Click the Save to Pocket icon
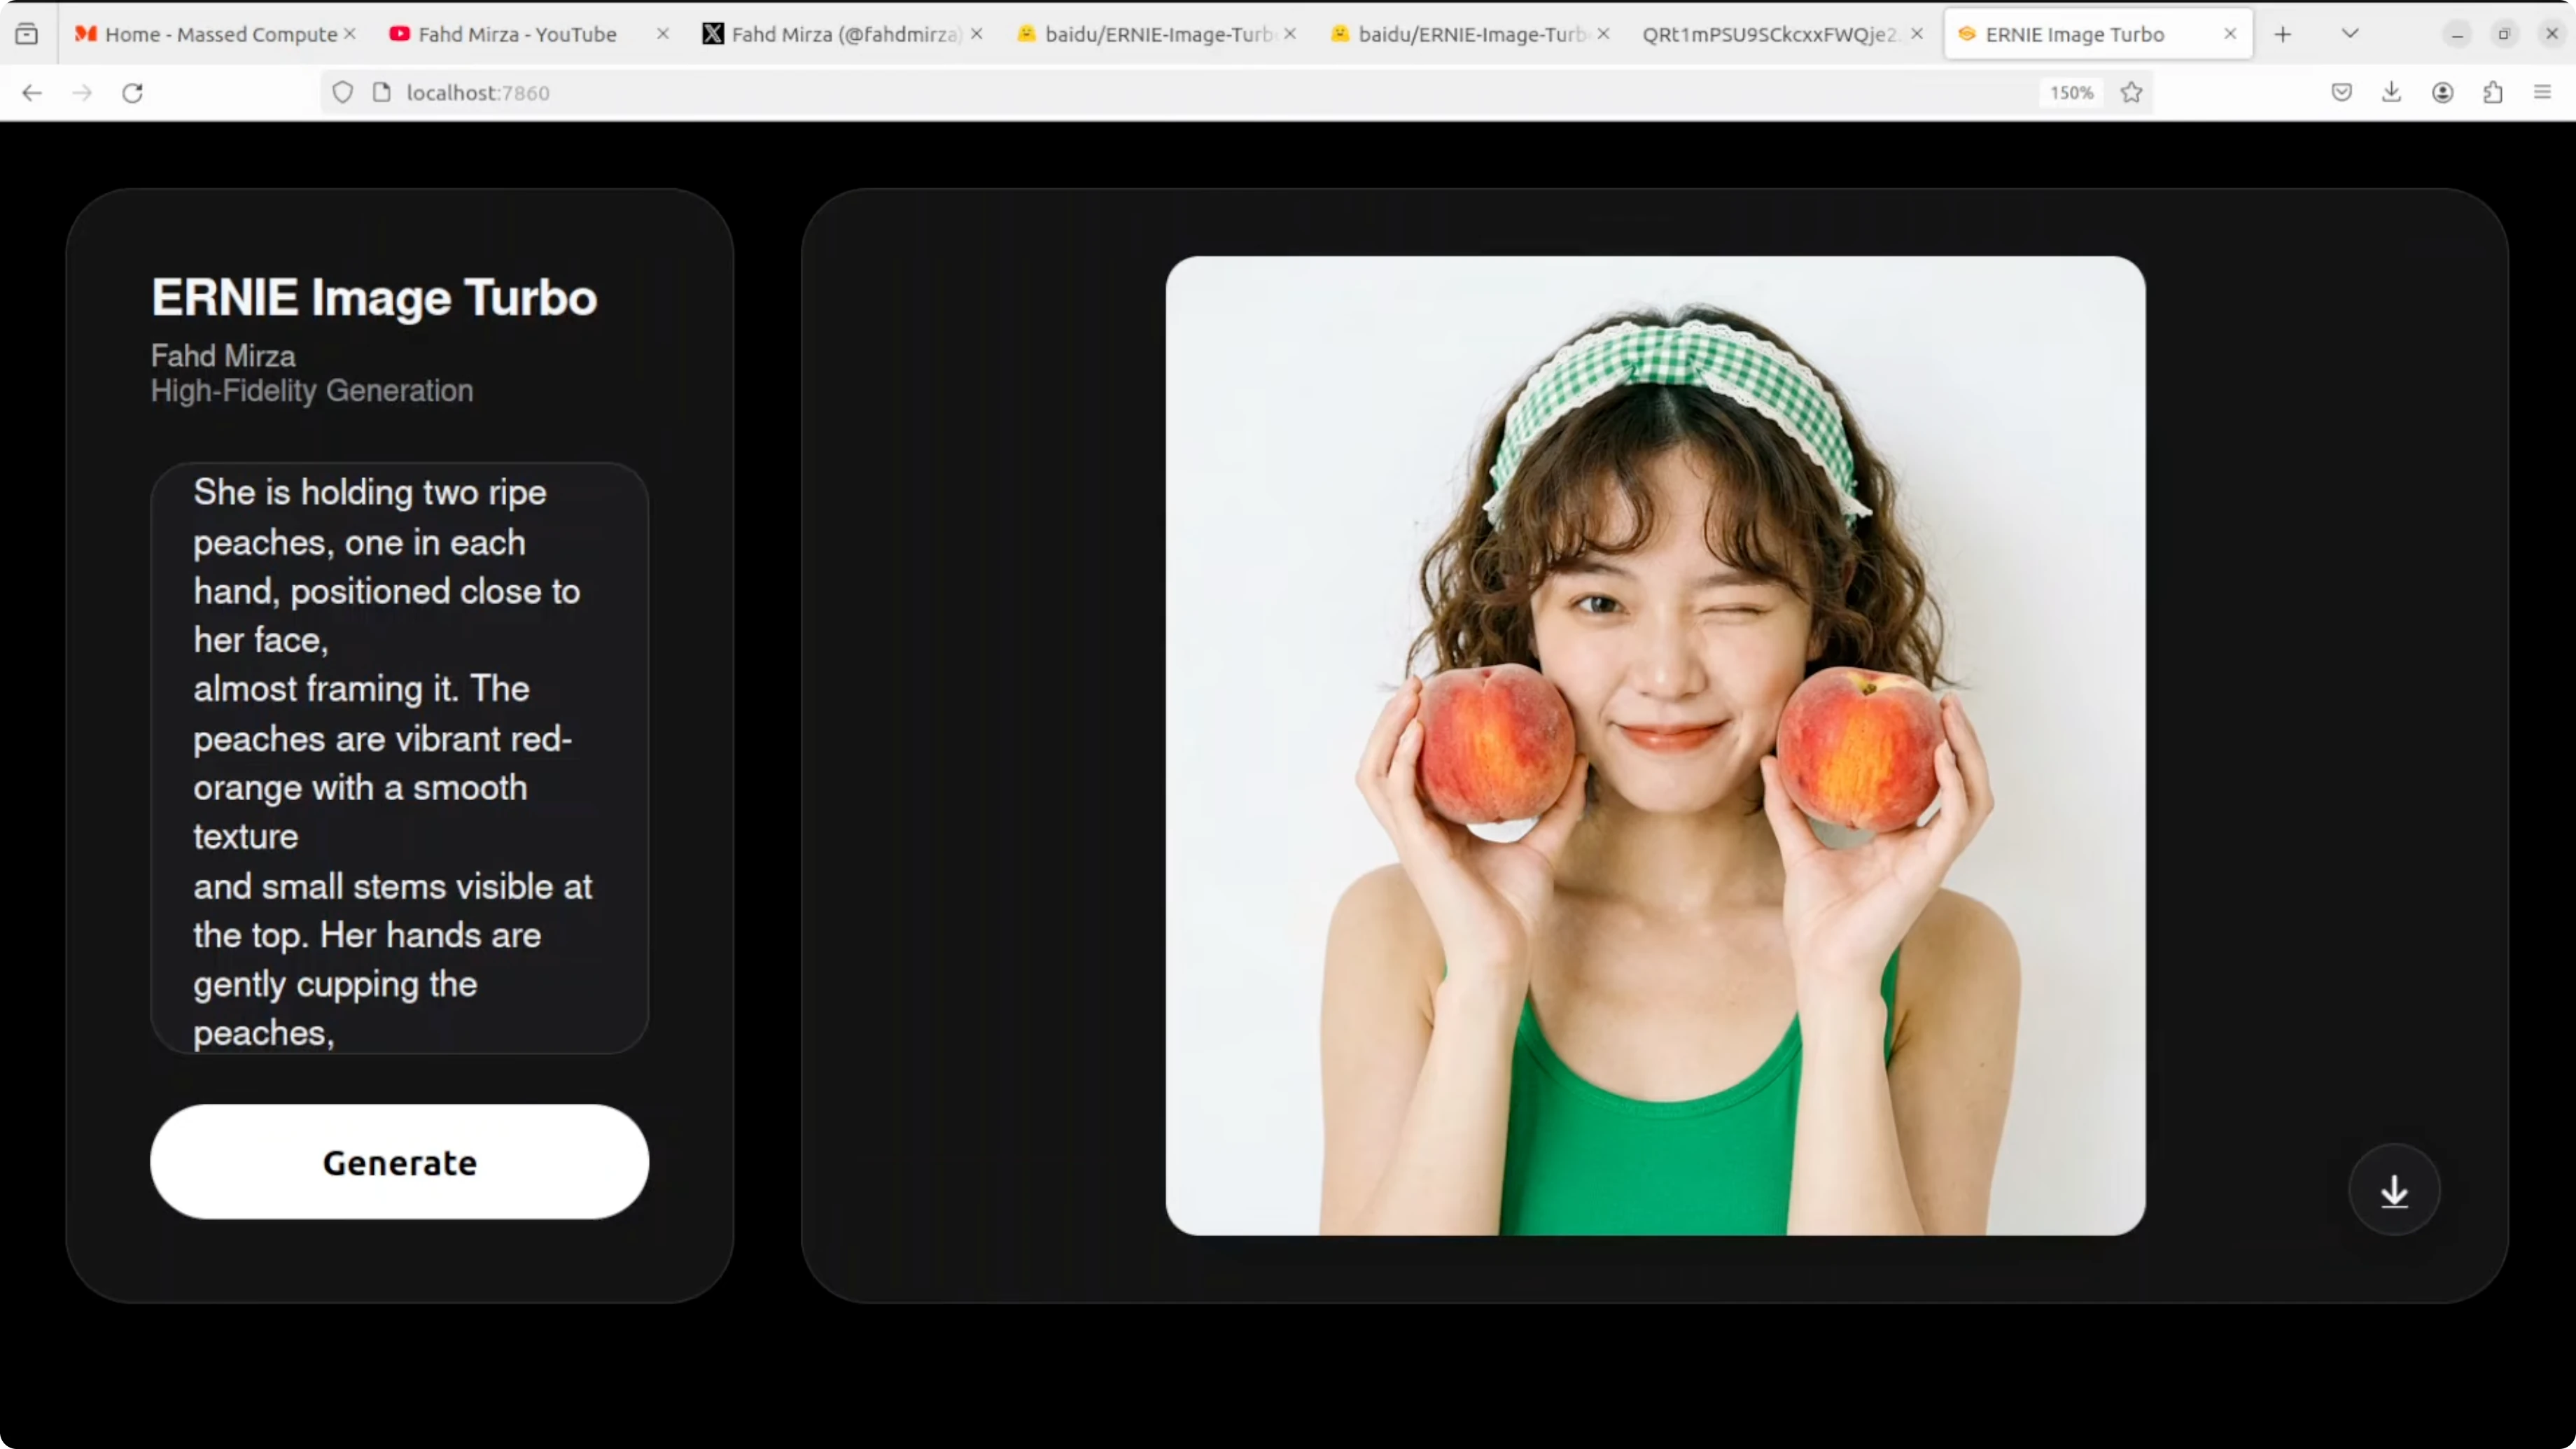Image resolution: width=2576 pixels, height=1449 pixels. (2341, 93)
